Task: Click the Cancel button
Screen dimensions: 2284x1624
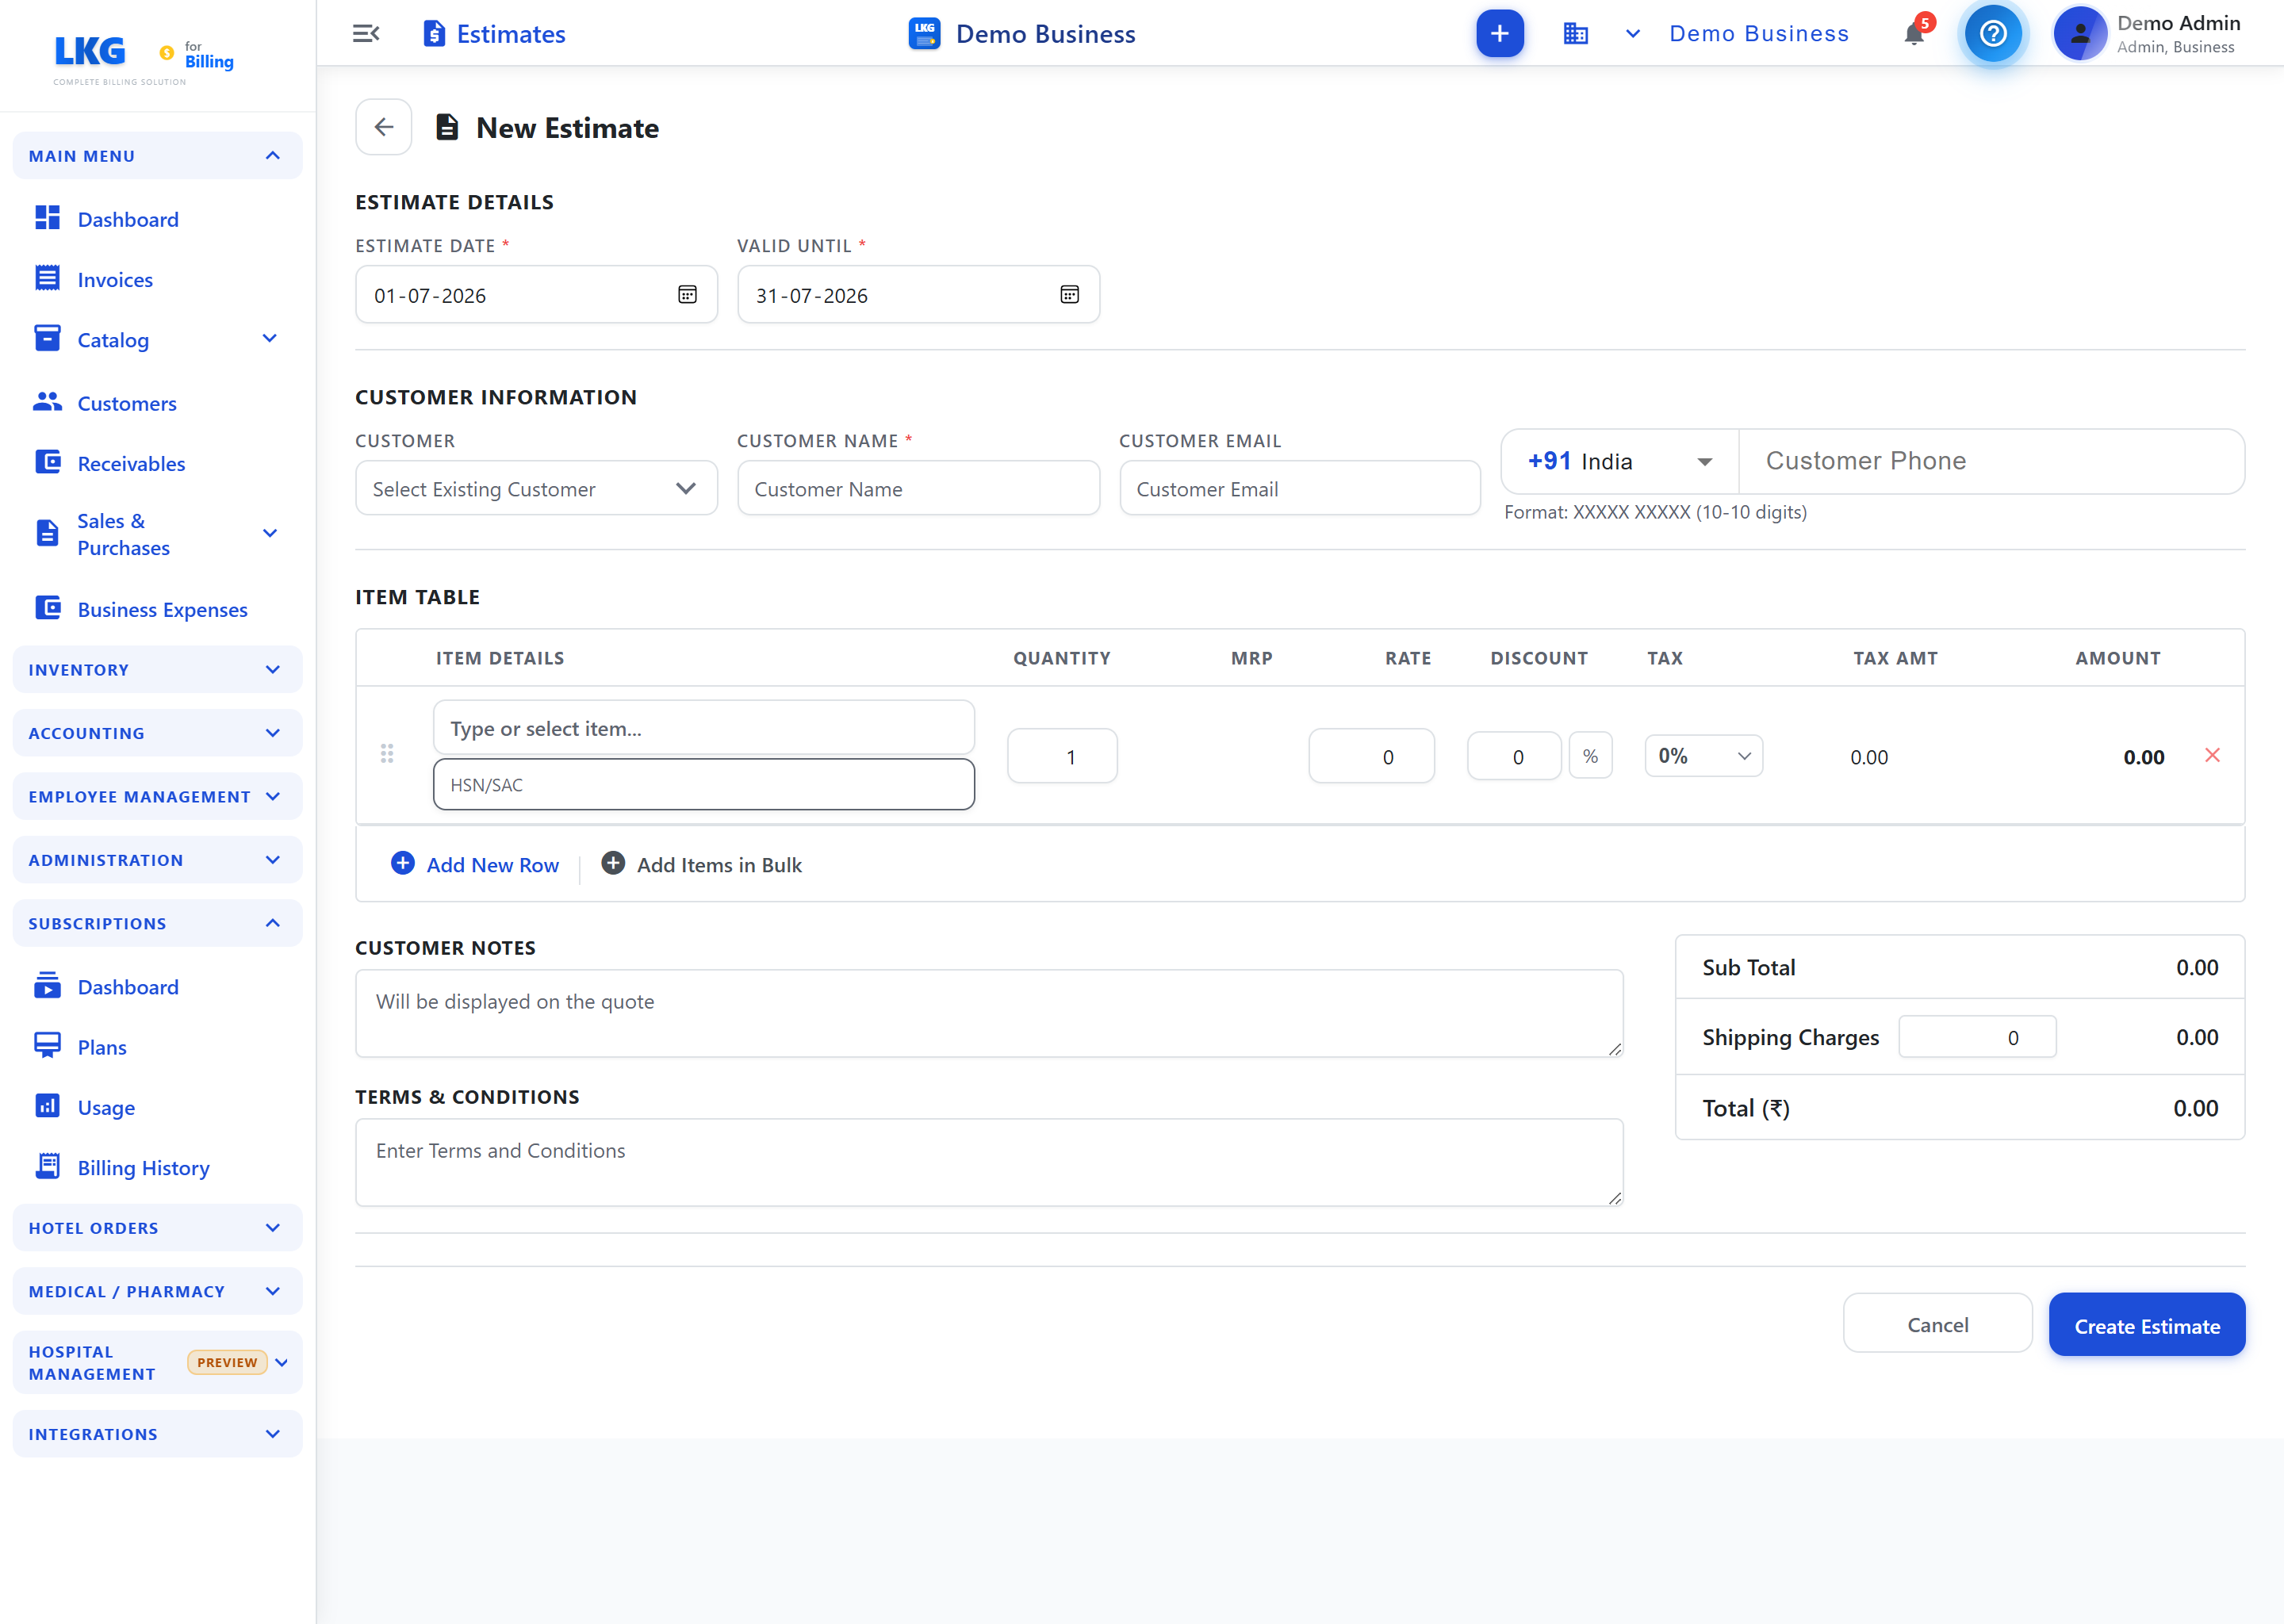Action: coord(1937,1324)
